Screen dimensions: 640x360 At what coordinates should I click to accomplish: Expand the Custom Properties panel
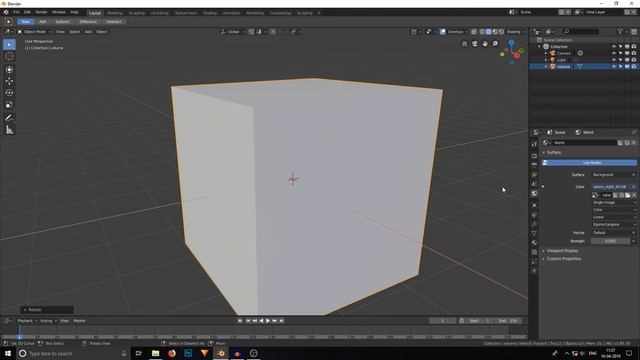563,259
